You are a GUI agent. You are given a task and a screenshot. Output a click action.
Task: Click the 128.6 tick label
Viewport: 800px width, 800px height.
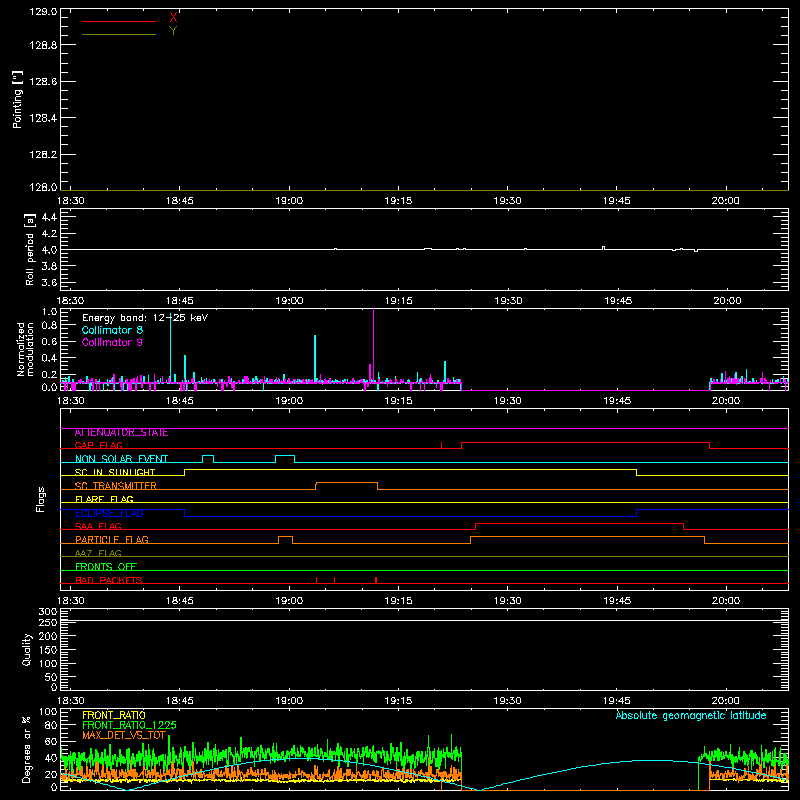43,82
